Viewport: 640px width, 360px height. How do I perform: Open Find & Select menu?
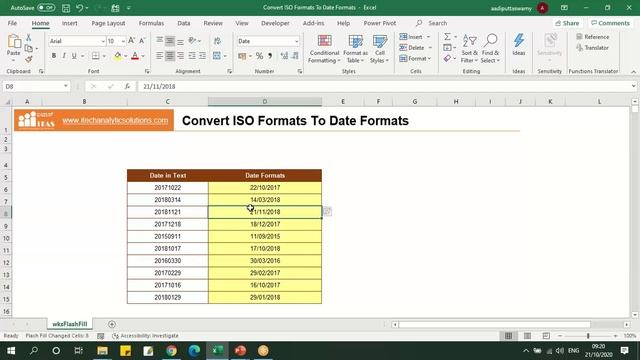(x=490, y=49)
